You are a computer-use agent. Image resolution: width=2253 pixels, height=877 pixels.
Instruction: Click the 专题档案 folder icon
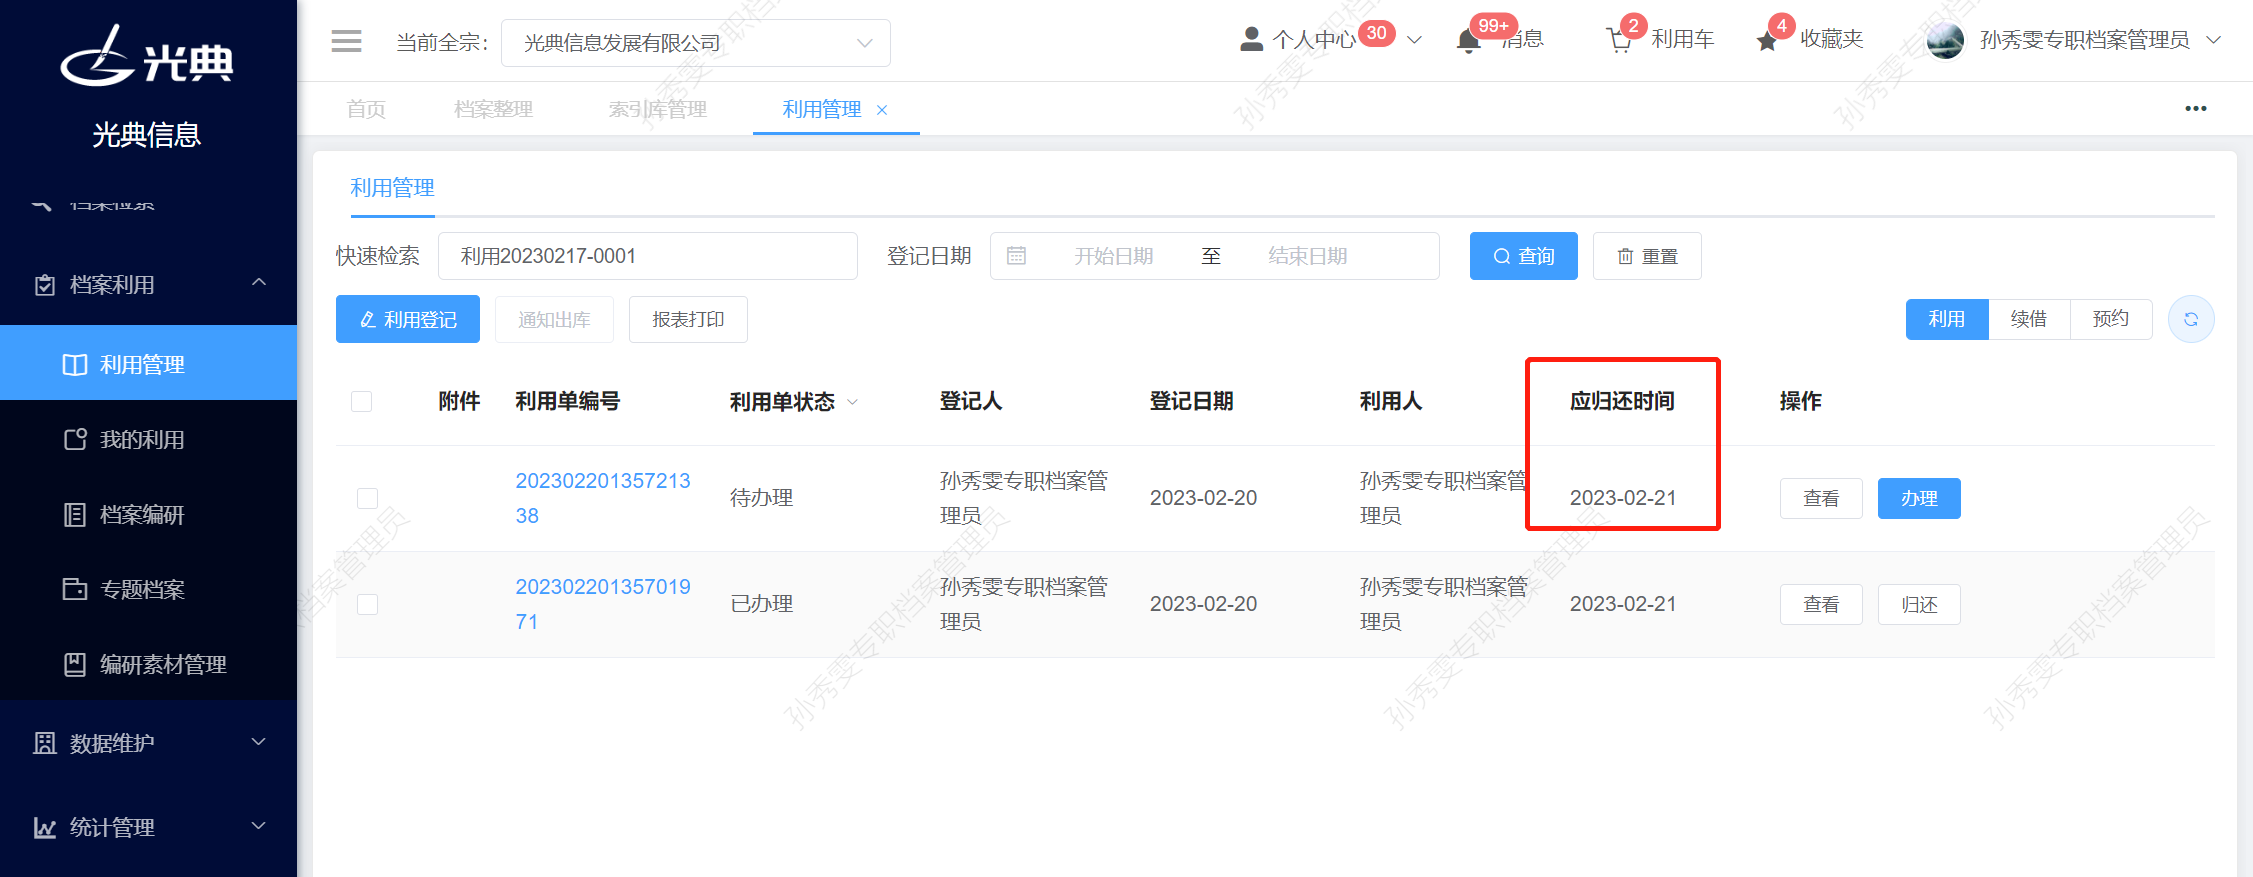75,589
